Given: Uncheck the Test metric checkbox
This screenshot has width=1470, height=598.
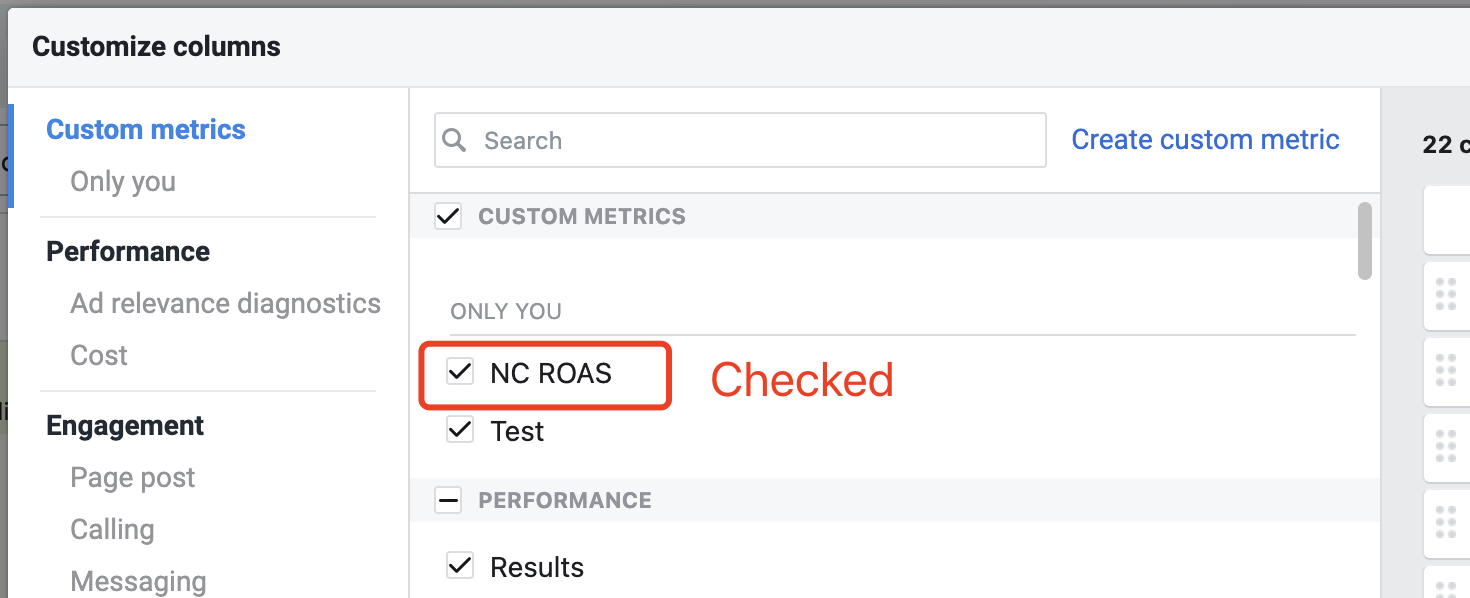Looking at the screenshot, I should 460,431.
